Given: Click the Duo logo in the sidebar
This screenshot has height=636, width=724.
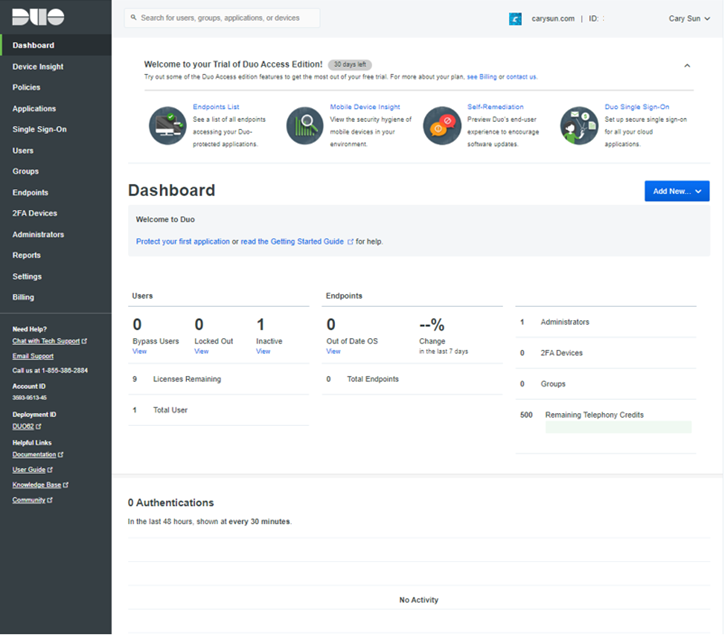Looking at the screenshot, I should [38, 17].
